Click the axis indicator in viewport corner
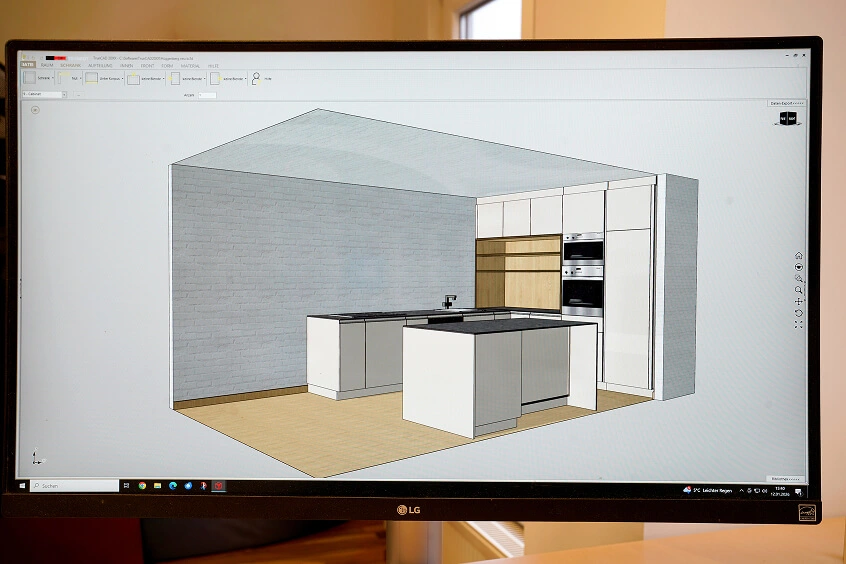This screenshot has width=846, height=564. tap(37, 457)
